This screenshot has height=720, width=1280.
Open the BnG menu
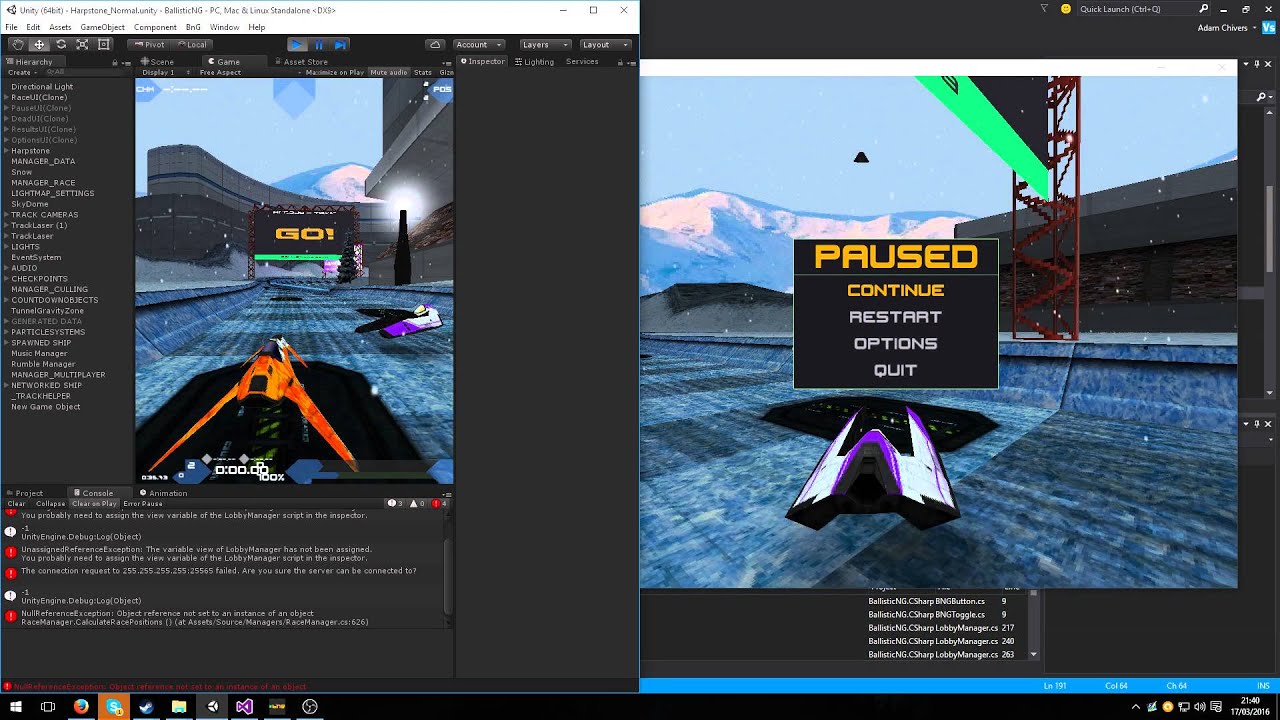tap(193, 27)
